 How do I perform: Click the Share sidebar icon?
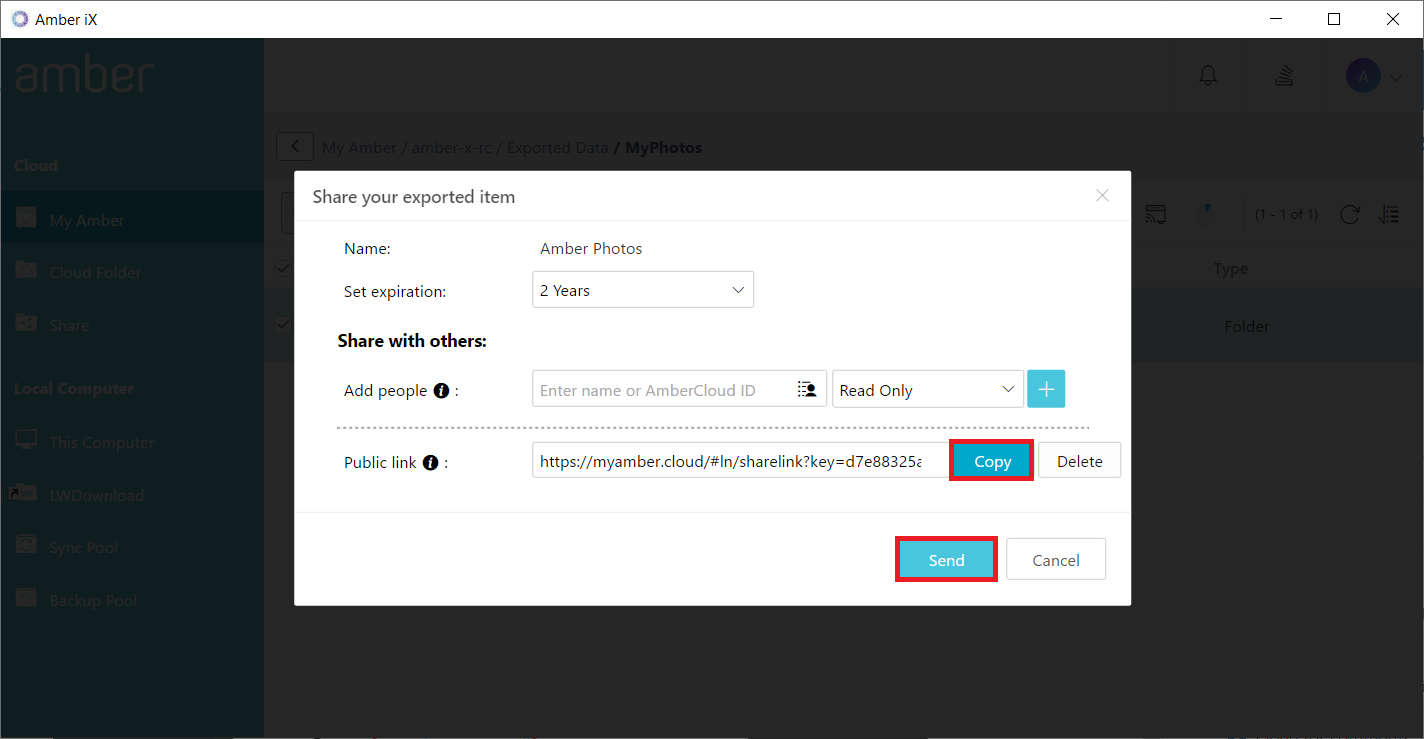point(27,323)
